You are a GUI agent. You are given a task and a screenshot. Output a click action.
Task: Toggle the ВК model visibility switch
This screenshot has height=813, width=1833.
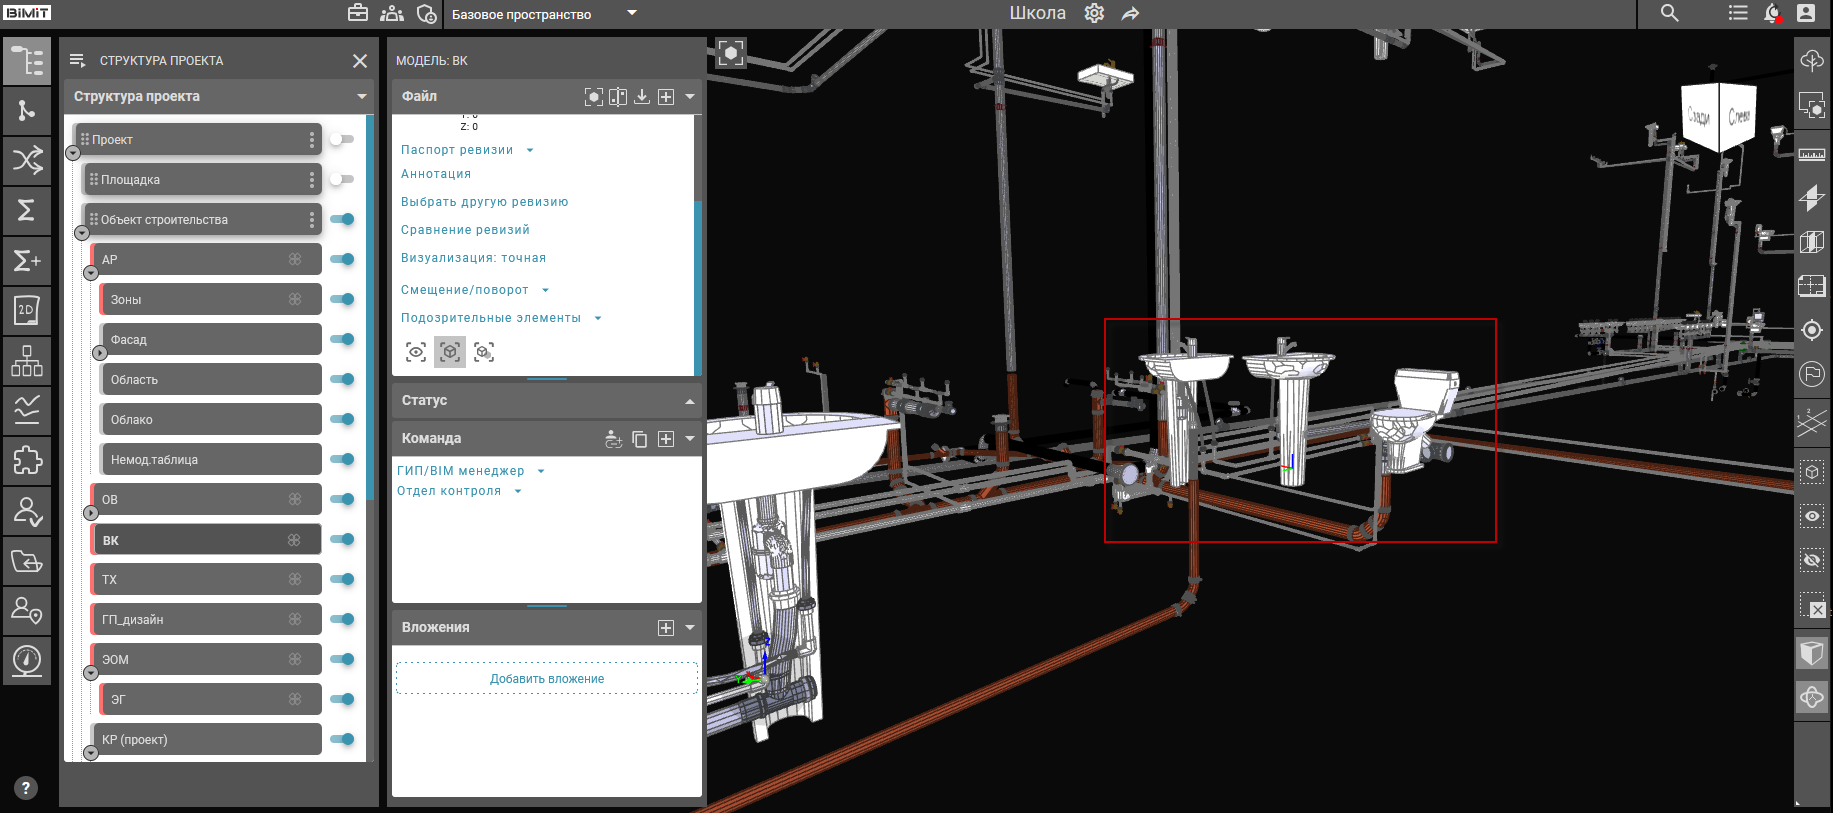coord(342,539)
